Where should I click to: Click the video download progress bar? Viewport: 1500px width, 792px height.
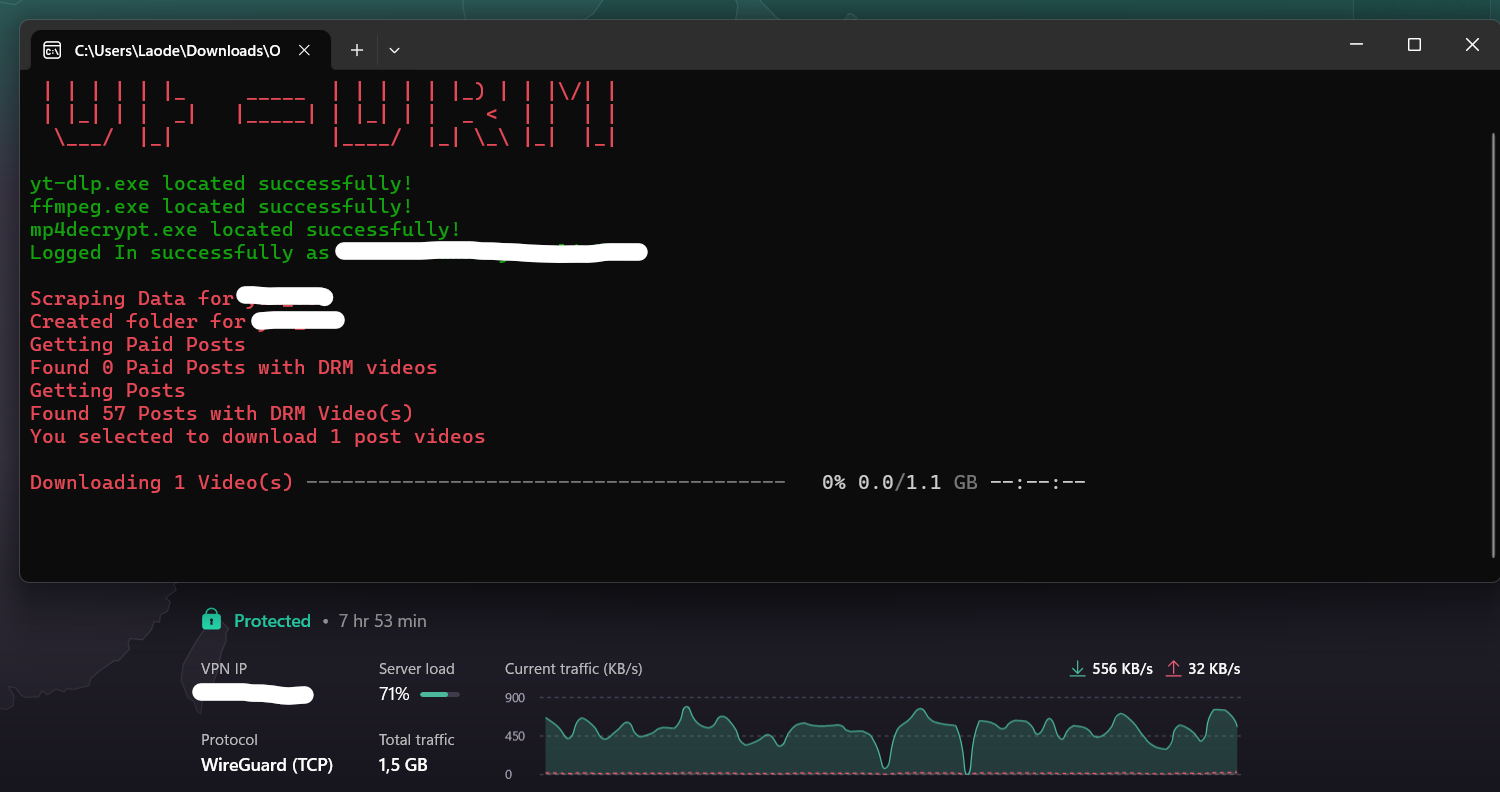pyautogui.click(x=545, y=483)
